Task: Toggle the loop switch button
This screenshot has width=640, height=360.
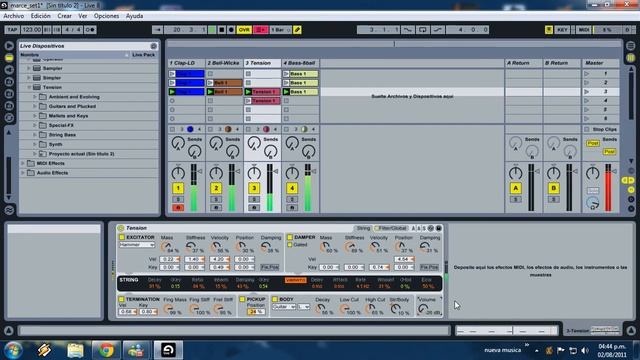Action: [x=422, y=30]
